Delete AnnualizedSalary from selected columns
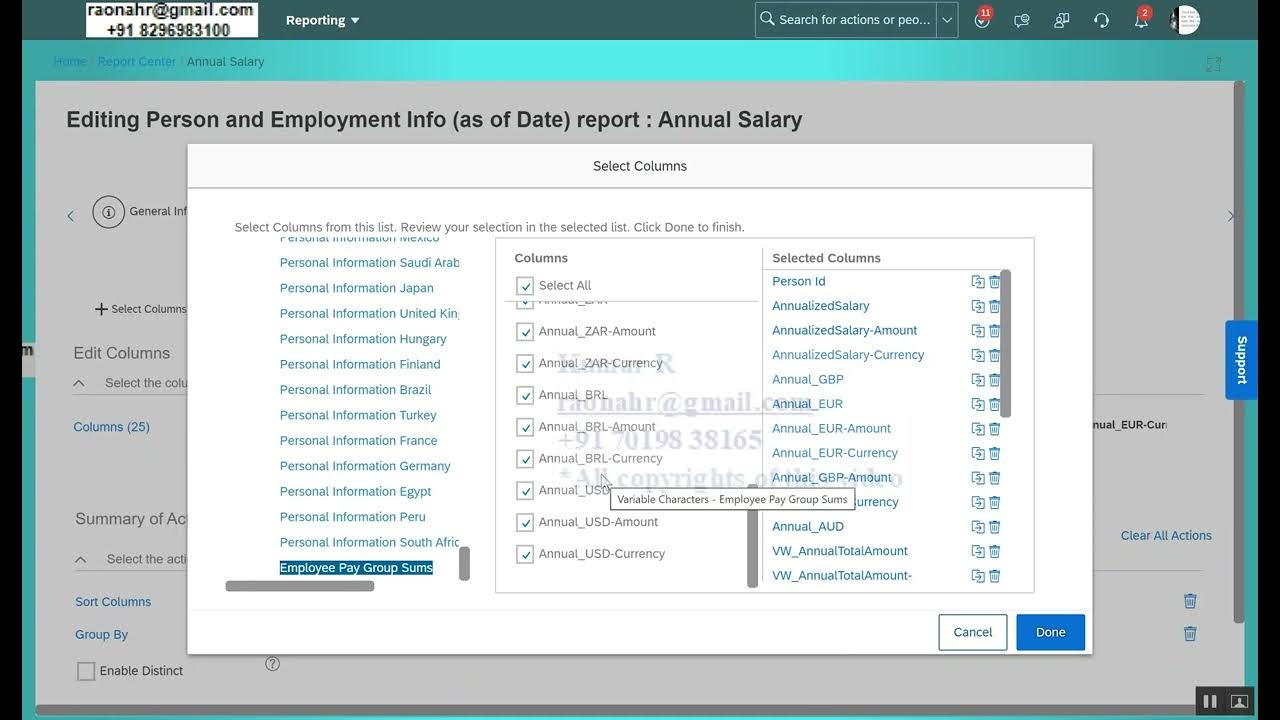This screenshot has height=720, width=1280. pos(995,306)
